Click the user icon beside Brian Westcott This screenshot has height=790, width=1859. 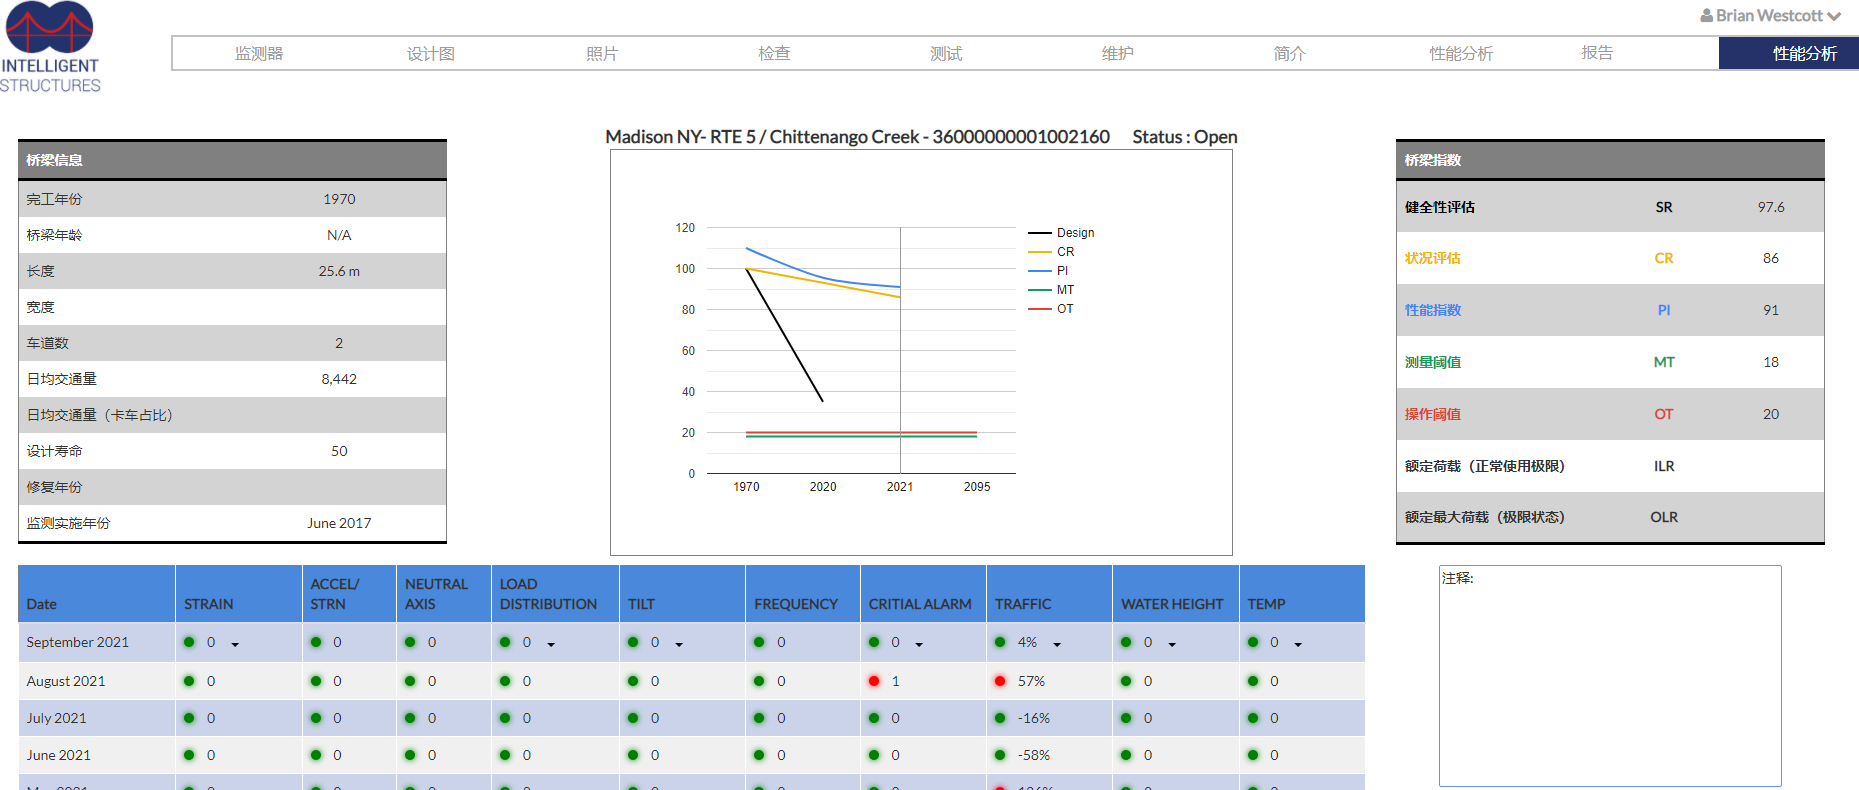1706,16
